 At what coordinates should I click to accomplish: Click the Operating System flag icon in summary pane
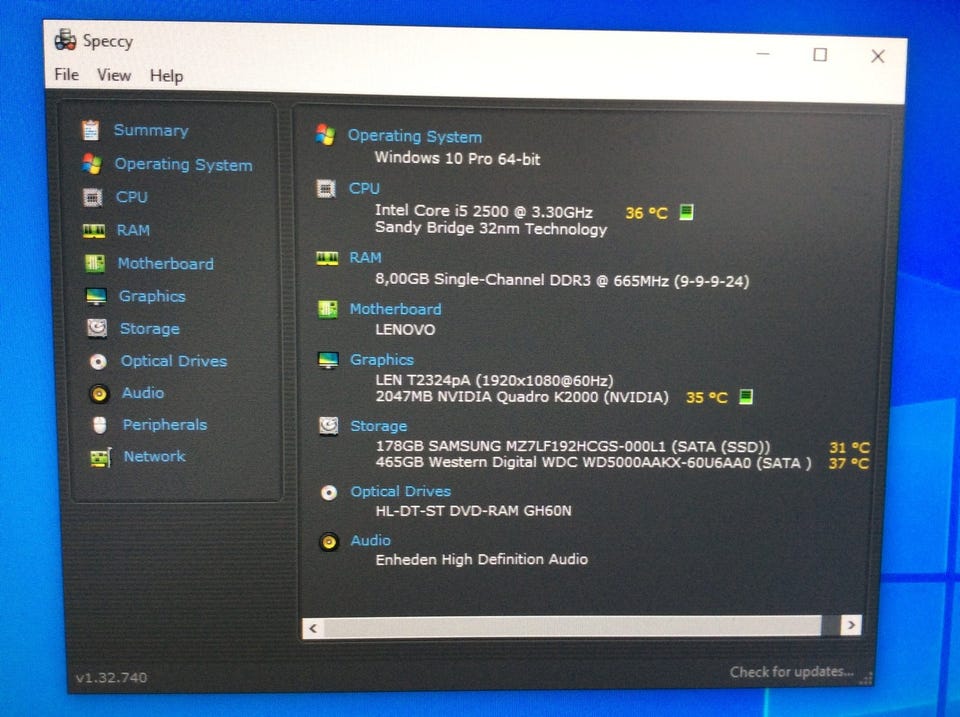tap(326, 135)
